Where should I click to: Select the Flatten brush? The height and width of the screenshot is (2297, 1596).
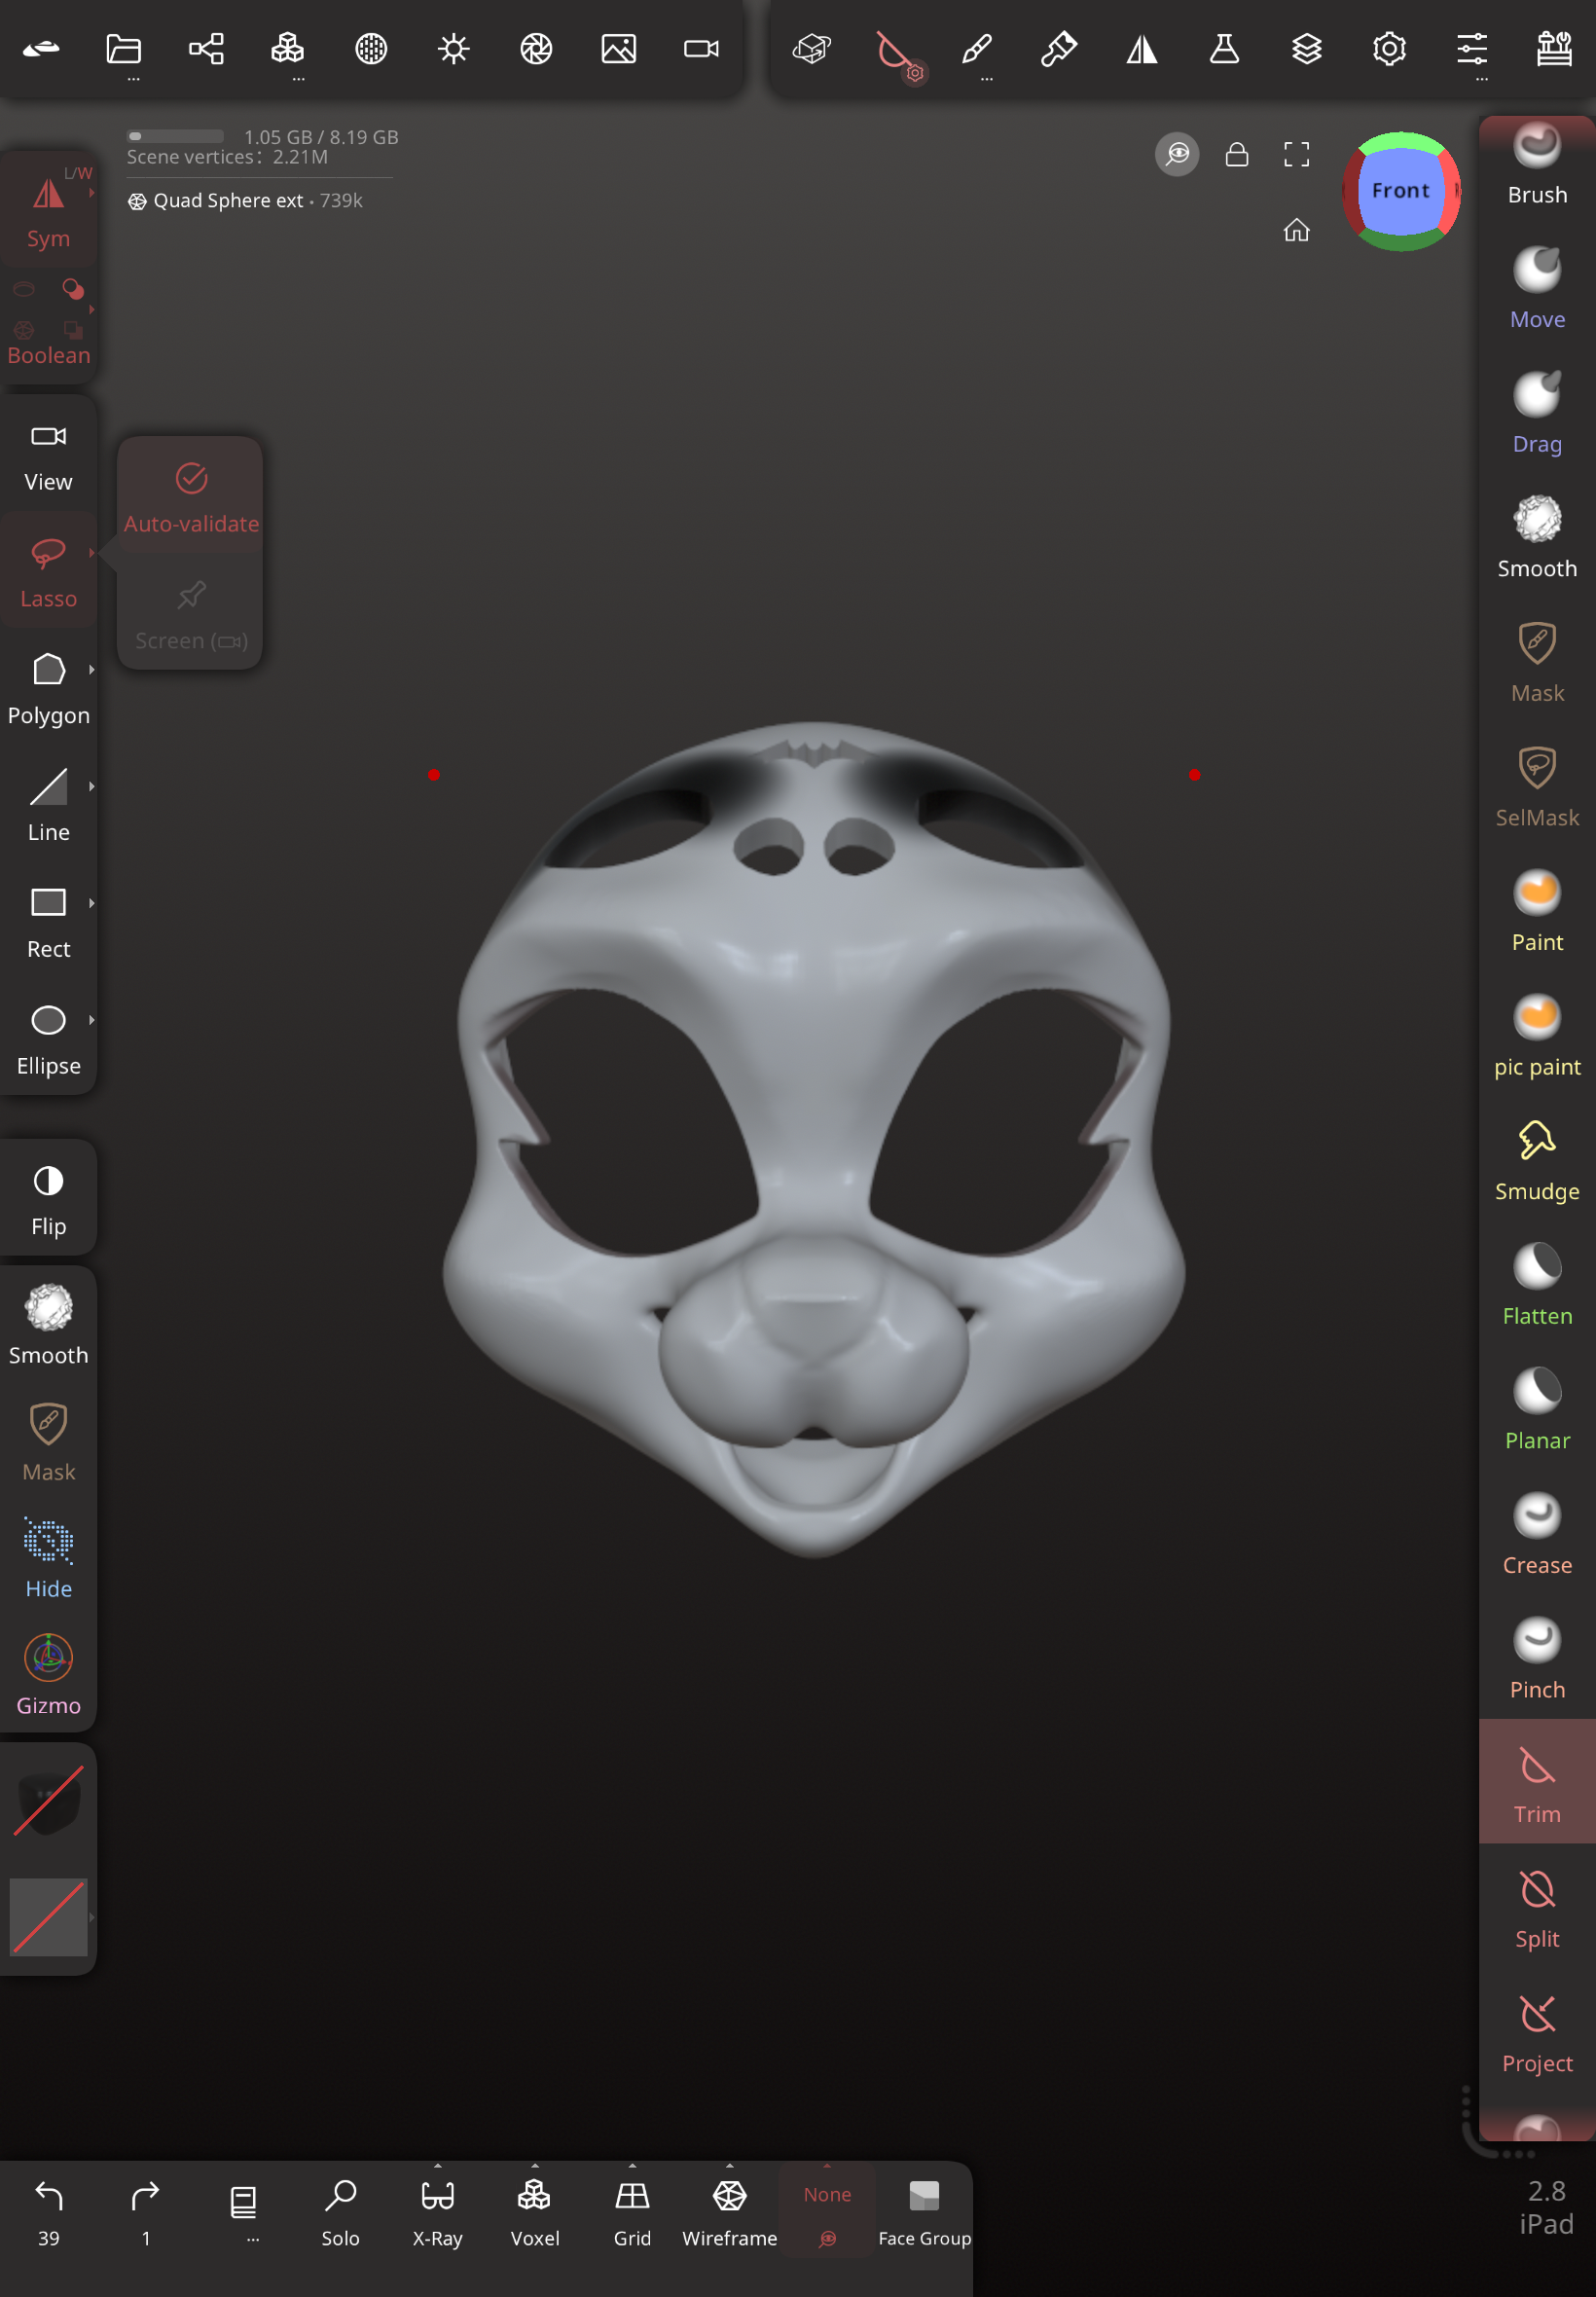tap(1536, 1285)
